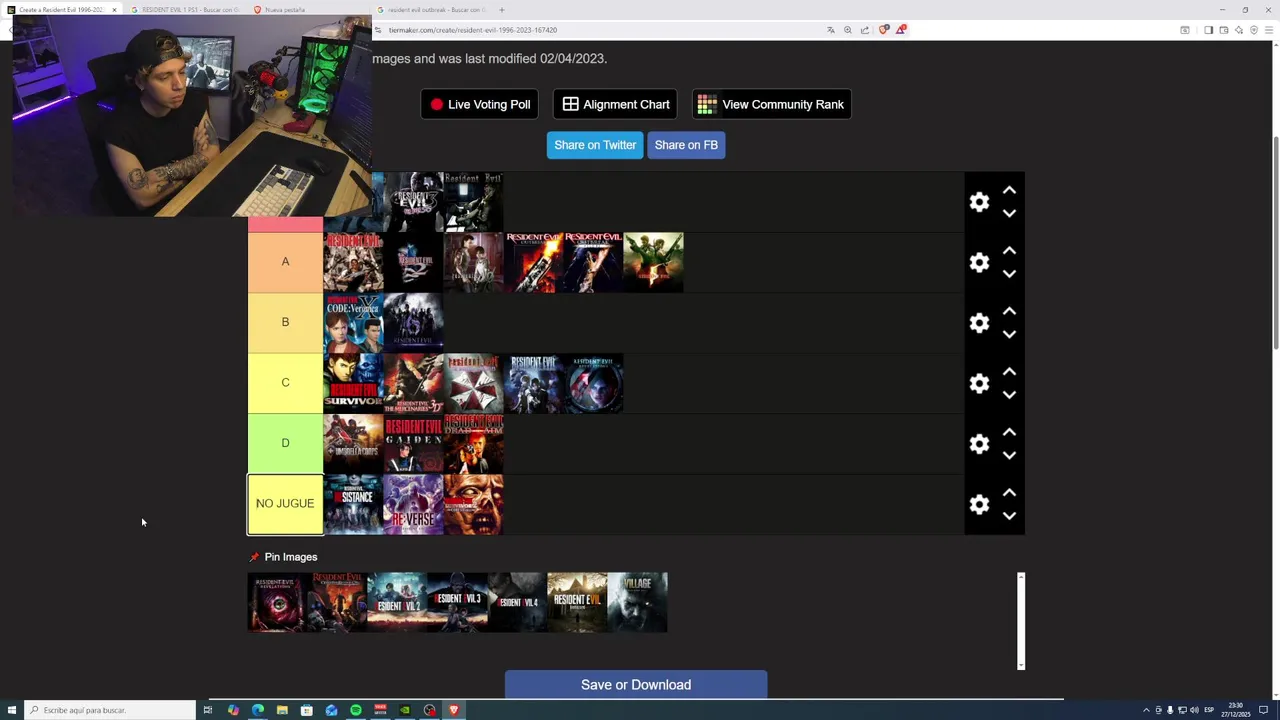The width and height of the screenshot is (1280, 720).
Task: Select yellow tier C label
Action: coord(285,383)
